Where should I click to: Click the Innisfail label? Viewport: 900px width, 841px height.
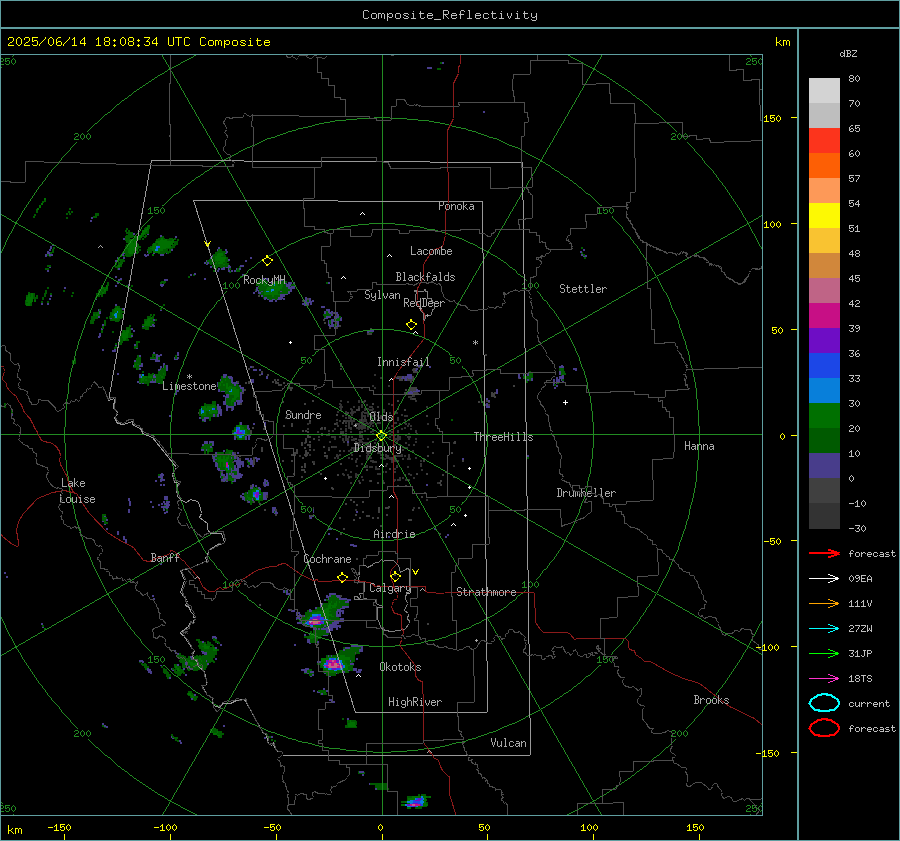click(404, 362)
